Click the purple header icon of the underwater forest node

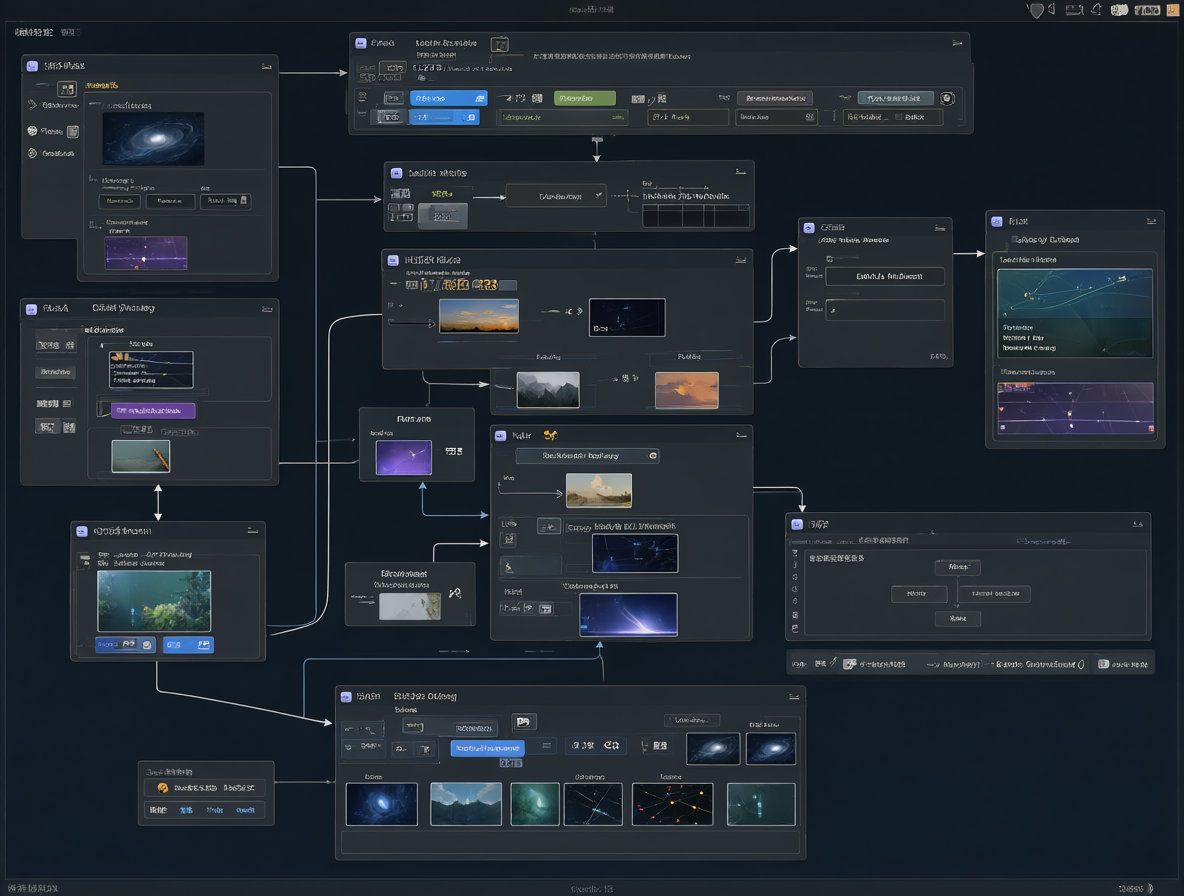click(x=82, y=531)
